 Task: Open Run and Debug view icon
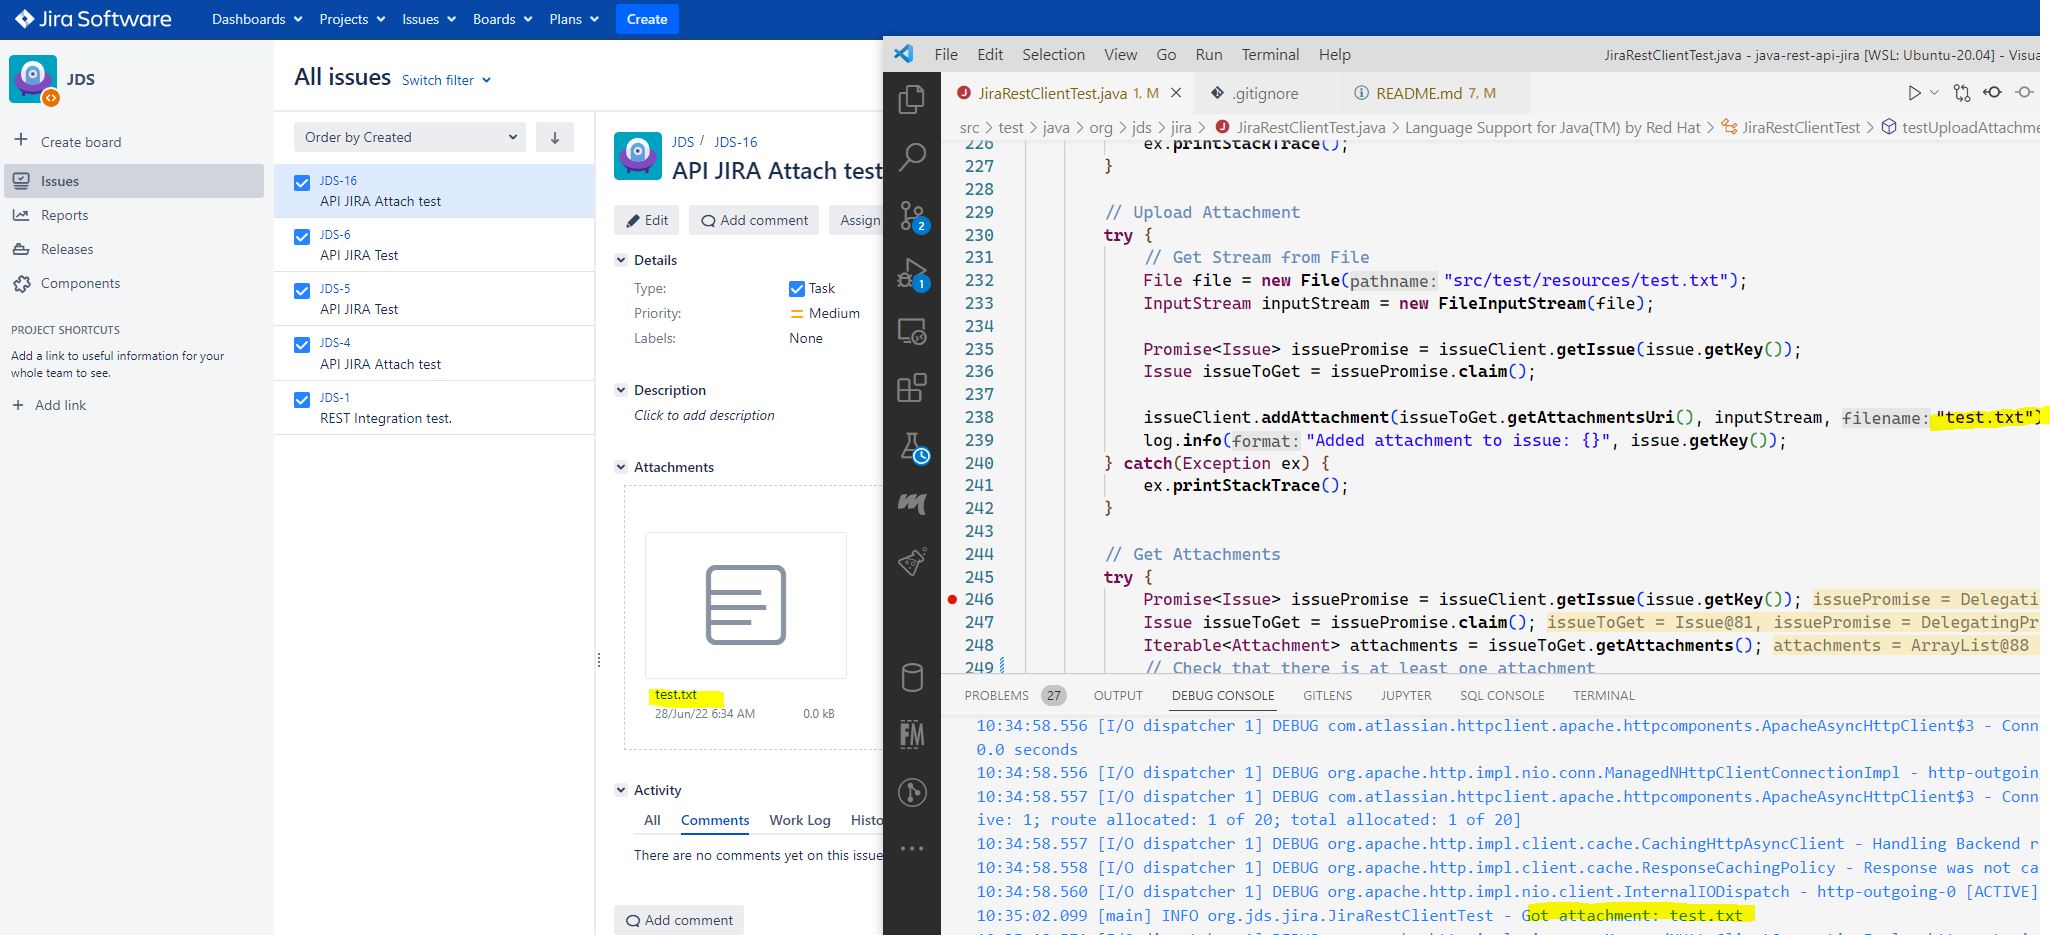(913, 275)
